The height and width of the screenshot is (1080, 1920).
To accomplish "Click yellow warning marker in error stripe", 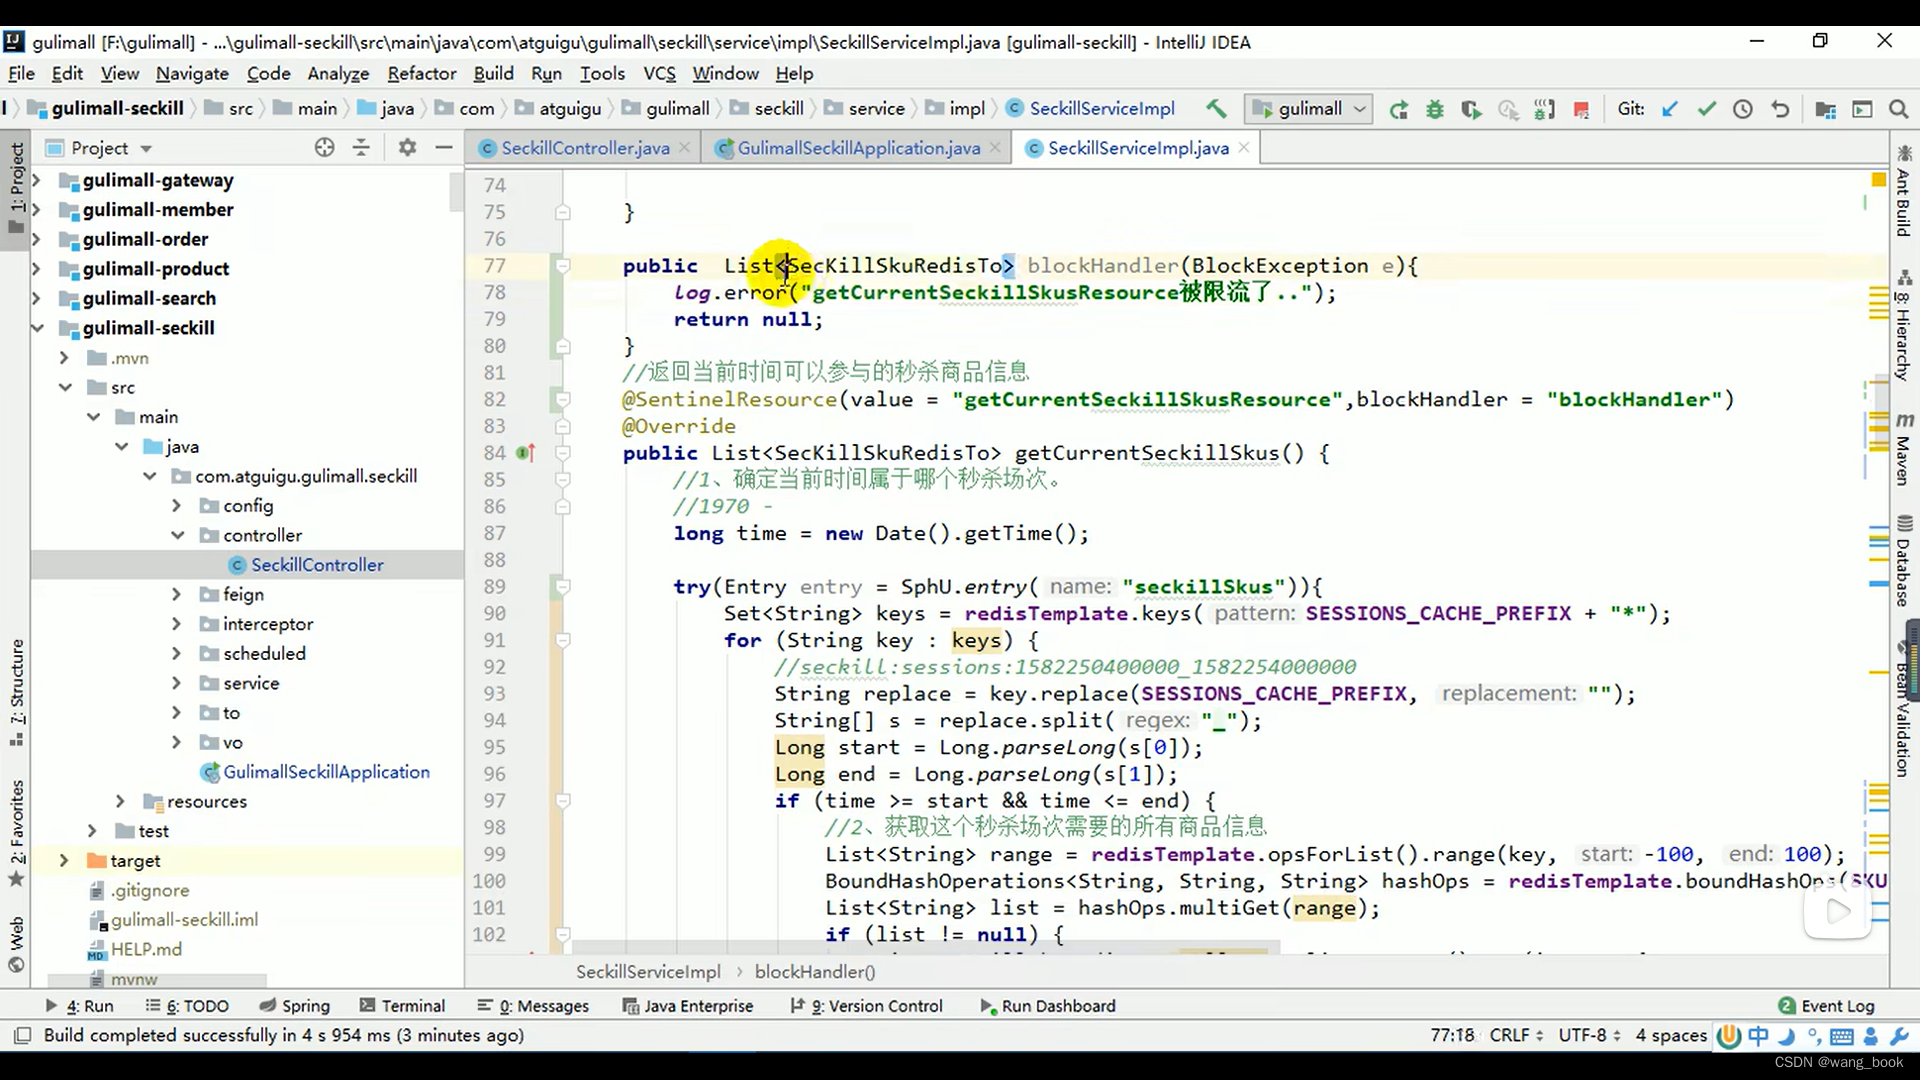I will tap(1878, 180).
